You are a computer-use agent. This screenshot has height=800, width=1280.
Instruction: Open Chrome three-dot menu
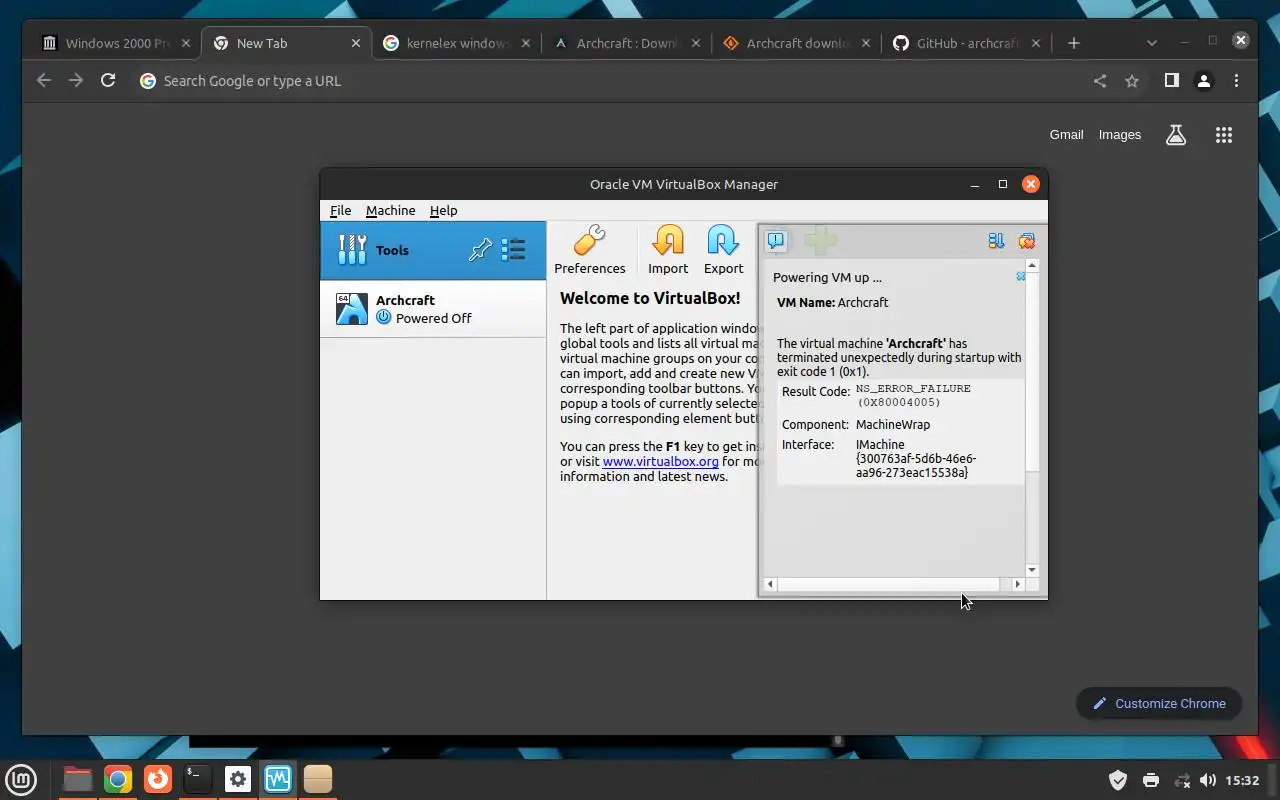point(1237,81)
